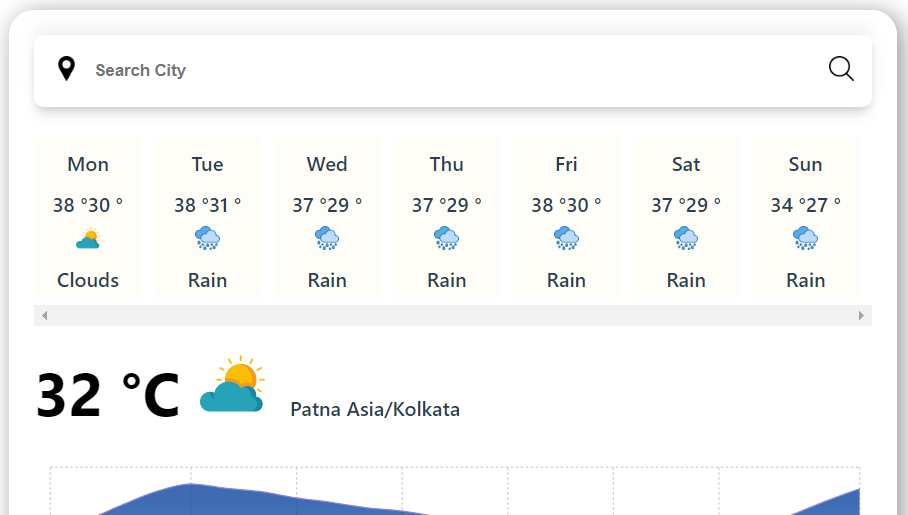The height and width of the screenshot is (515, 908).
Task: Click the location pin icon
Action: [66, 69]
